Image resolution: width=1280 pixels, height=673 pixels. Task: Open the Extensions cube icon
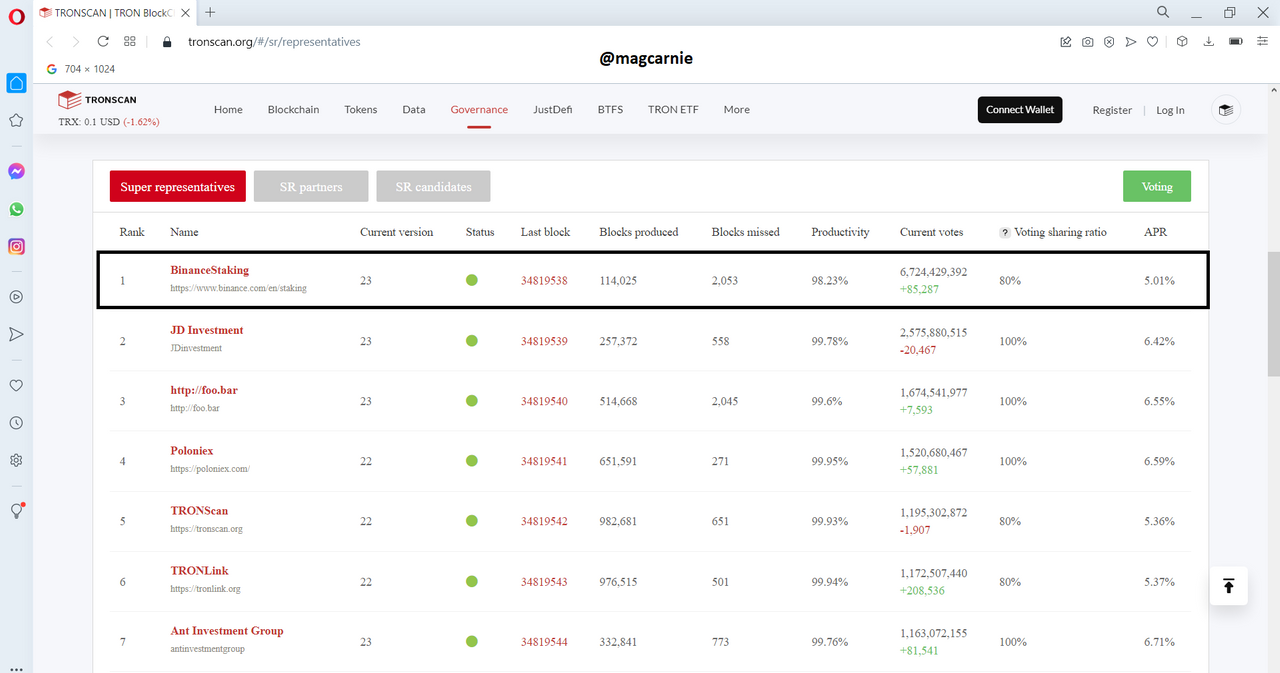point(1182,42)
